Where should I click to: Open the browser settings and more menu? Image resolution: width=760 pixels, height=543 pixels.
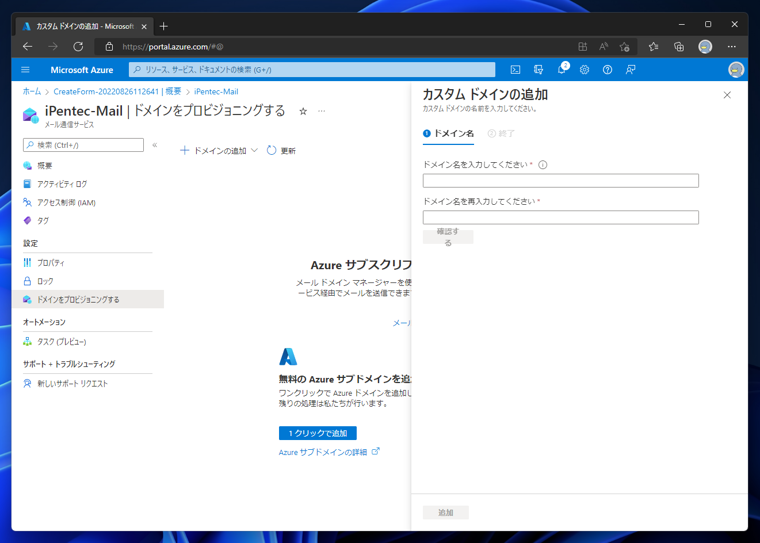[x=731, y=47]
